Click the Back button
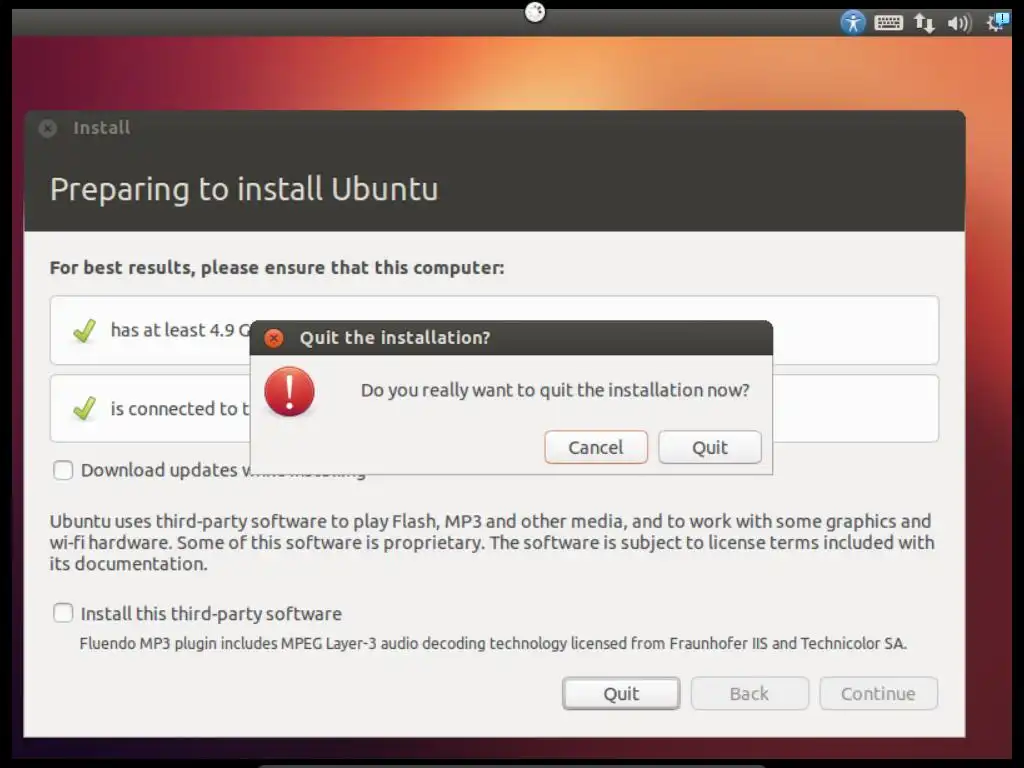 (750, 694)
